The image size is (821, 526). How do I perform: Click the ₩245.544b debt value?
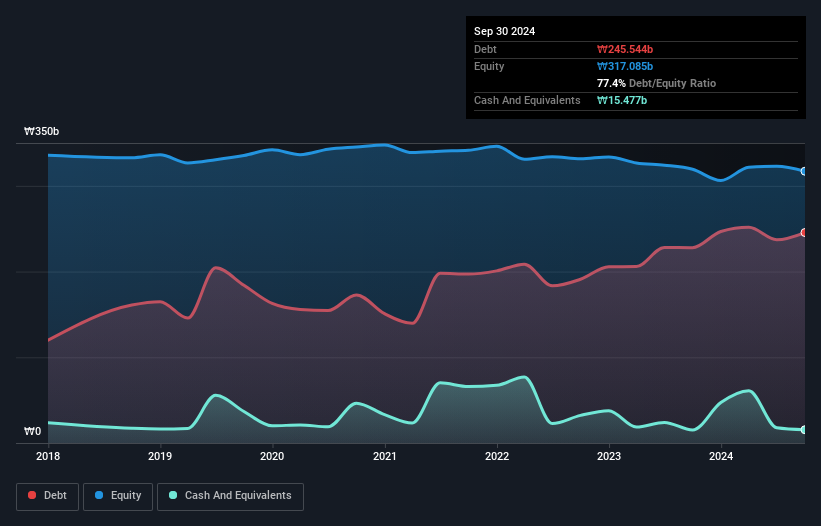coord(625,49)
